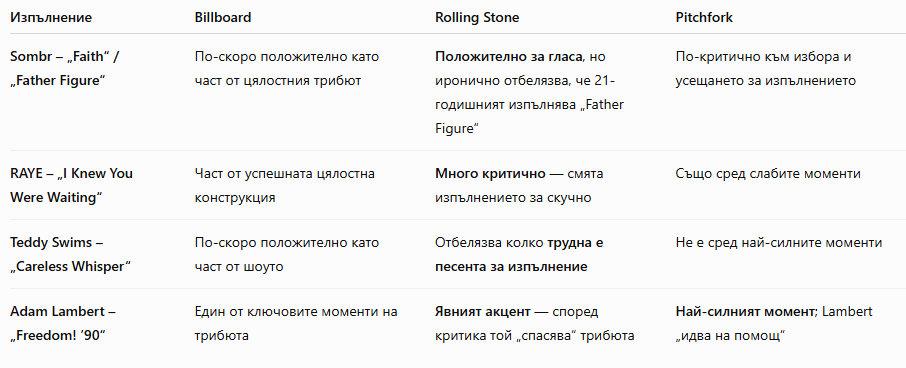The image size is (906, 368).
Task: Click bold text Най-силният момент
Action: coord(745,312)
